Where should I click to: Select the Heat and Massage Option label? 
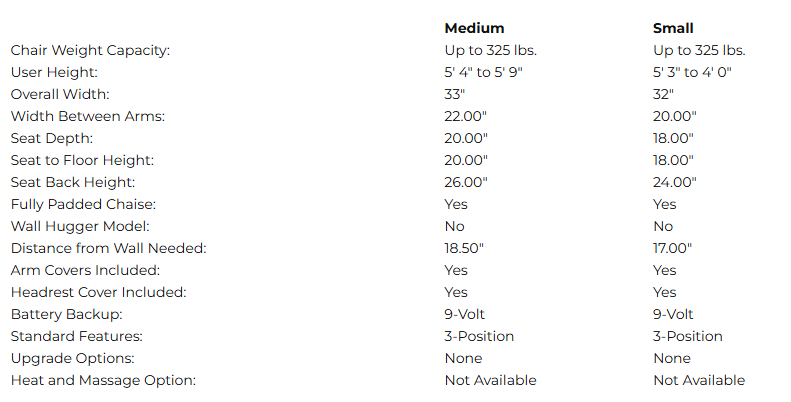[x=103, y=380]
